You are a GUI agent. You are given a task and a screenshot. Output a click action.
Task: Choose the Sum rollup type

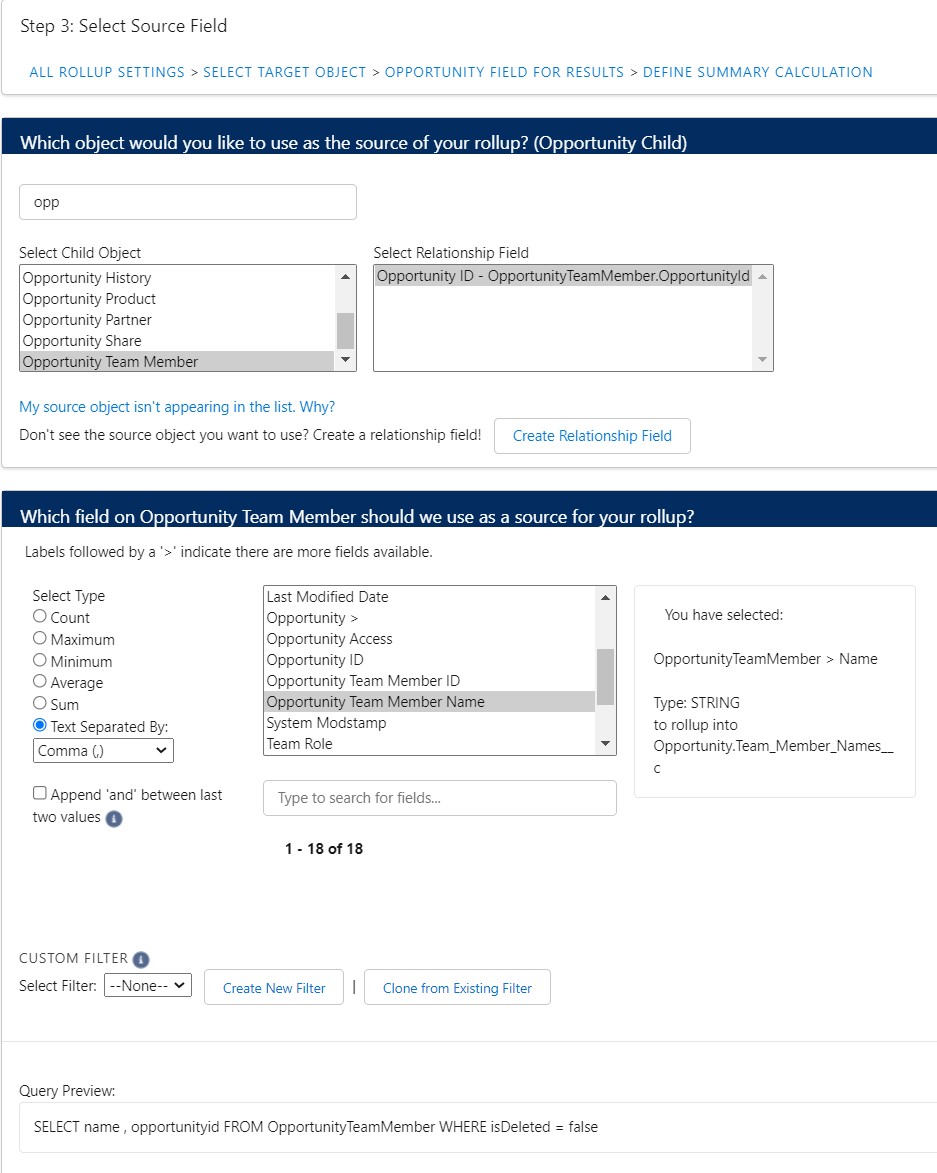(x=40, y=704)
